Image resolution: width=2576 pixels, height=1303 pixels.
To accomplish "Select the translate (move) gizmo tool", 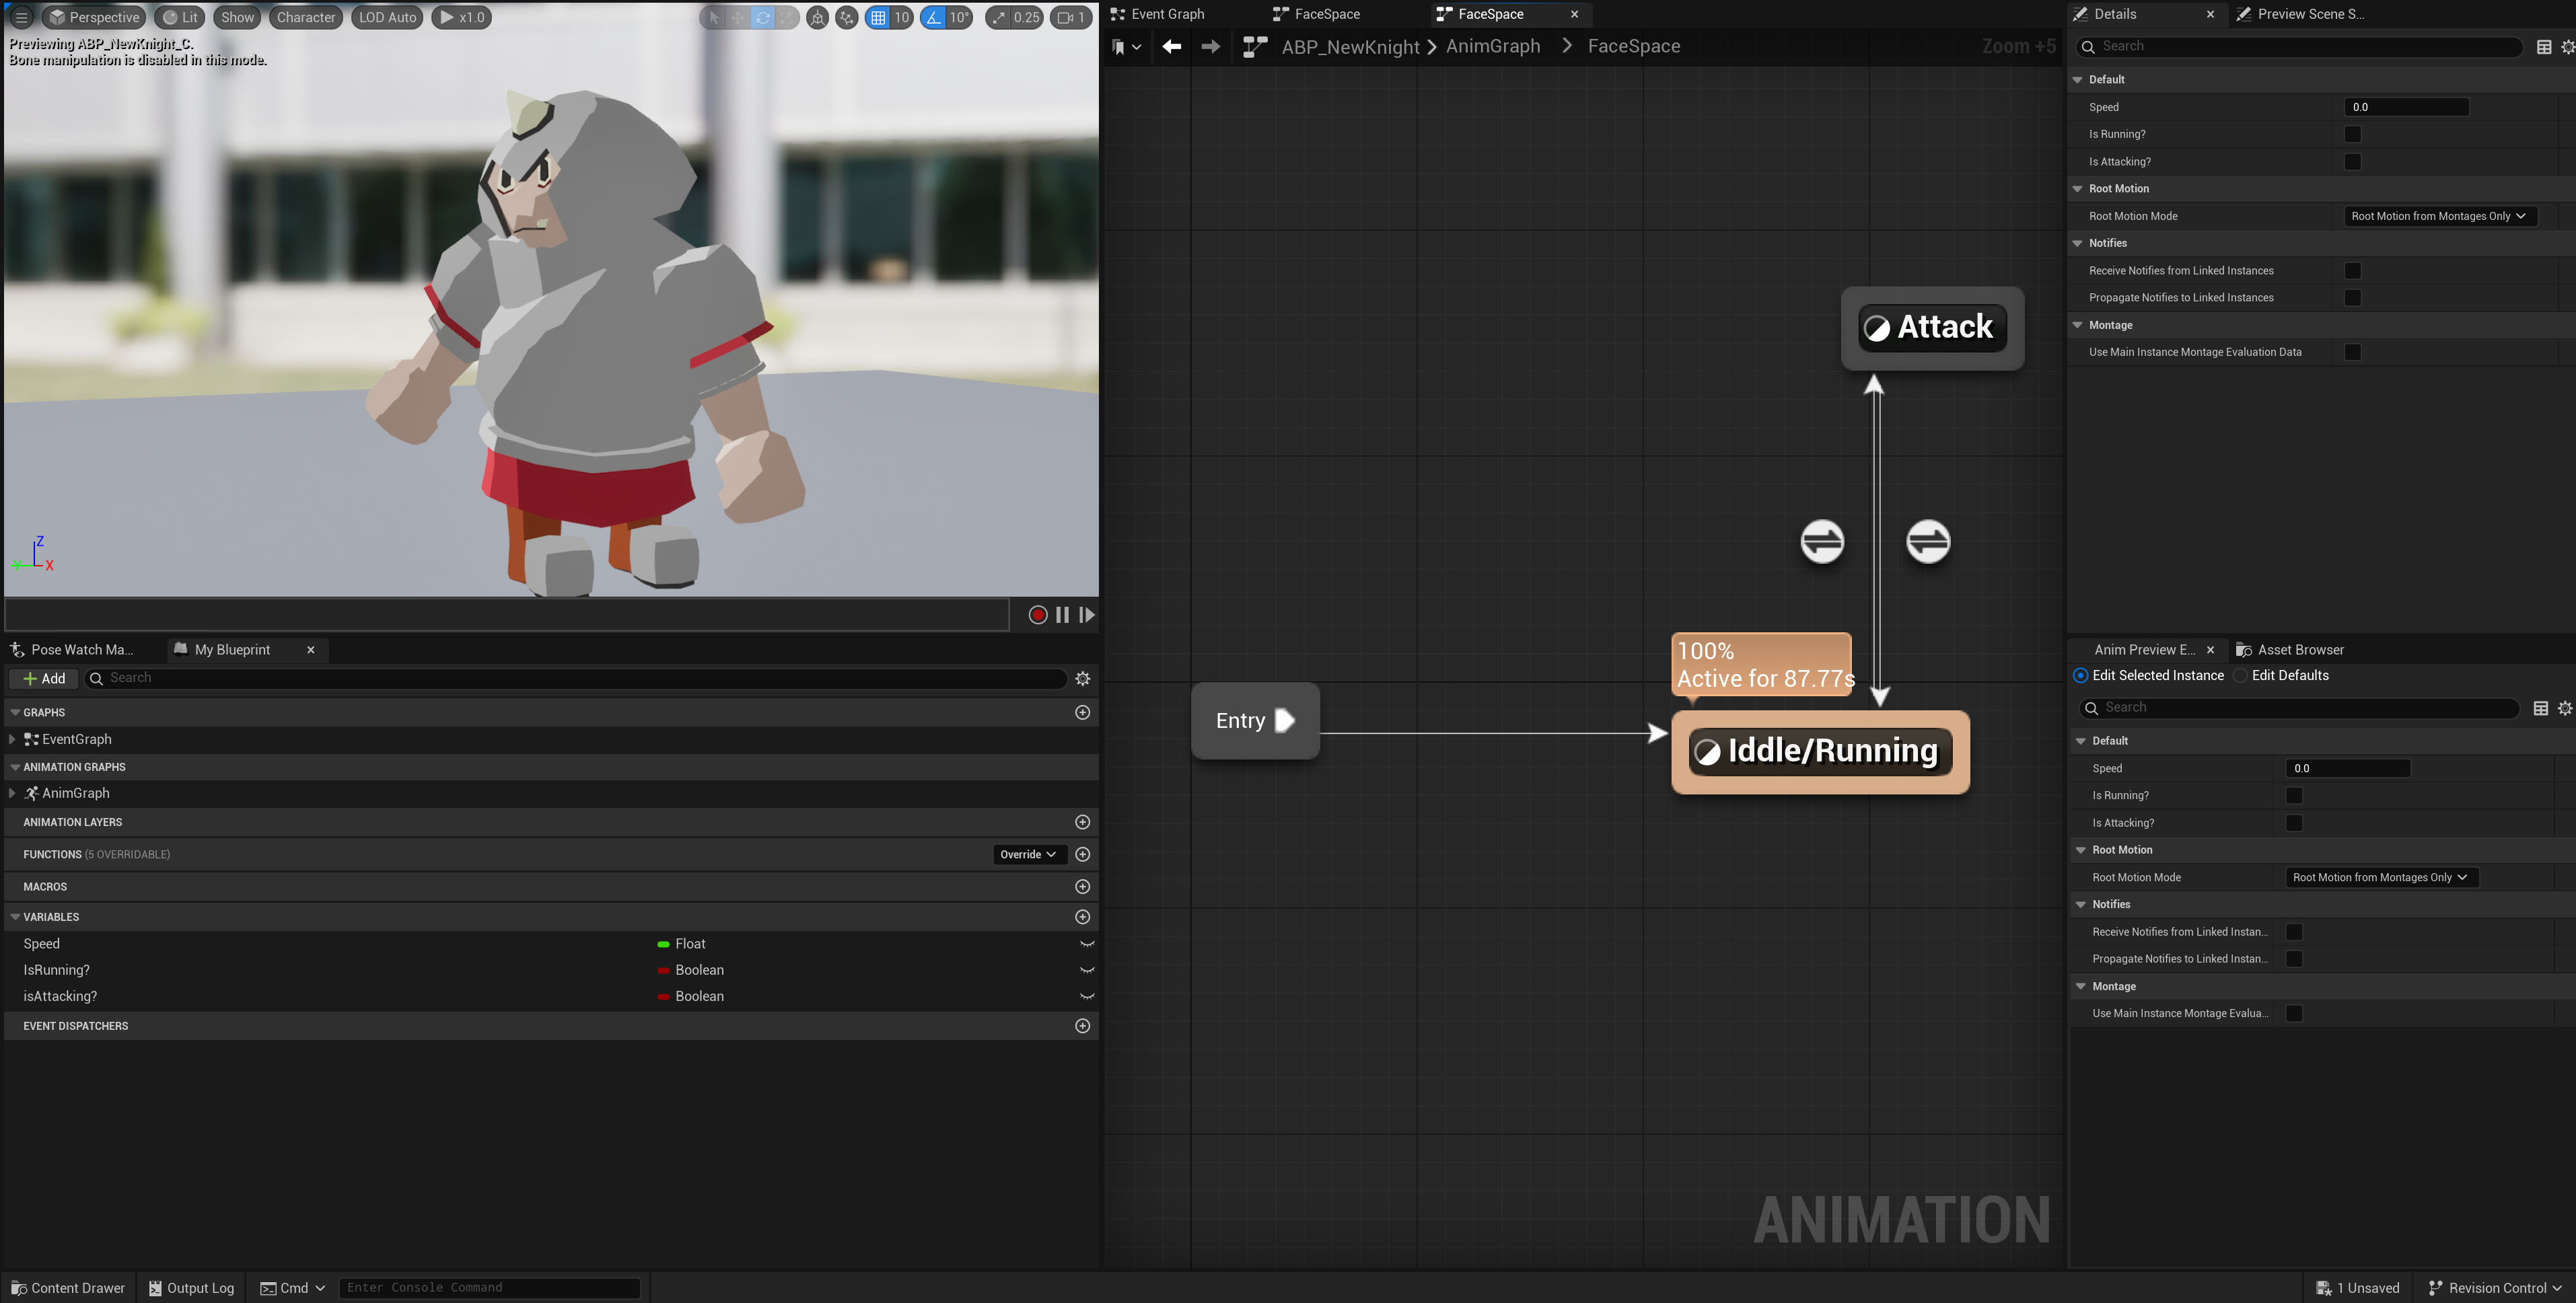I will (x=737, y=17).
